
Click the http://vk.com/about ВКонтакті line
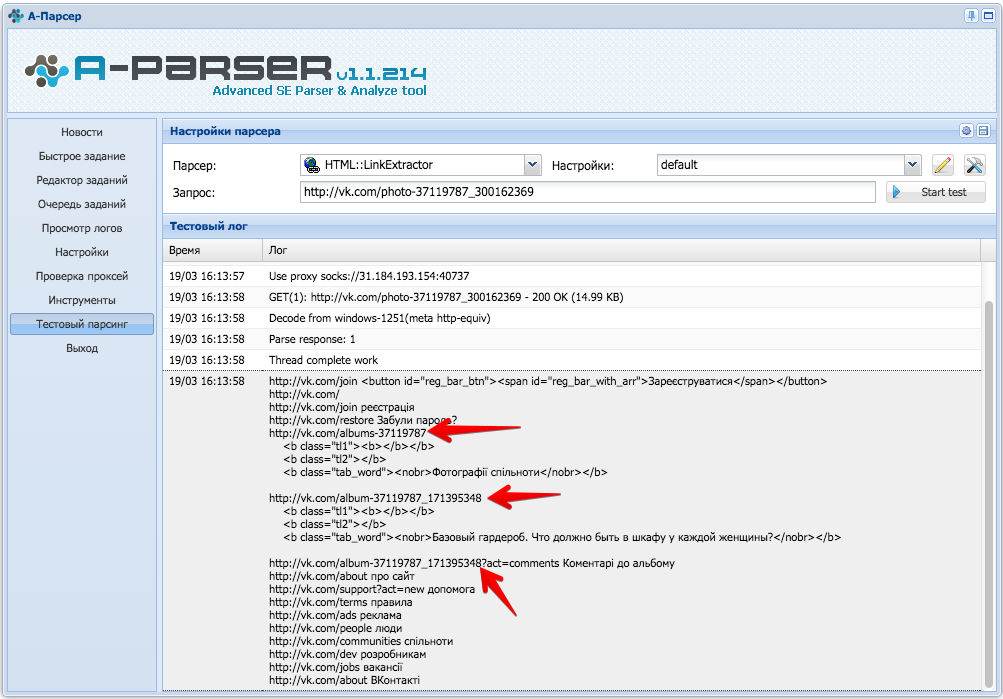pyautogui.click(x=344, y=680)
